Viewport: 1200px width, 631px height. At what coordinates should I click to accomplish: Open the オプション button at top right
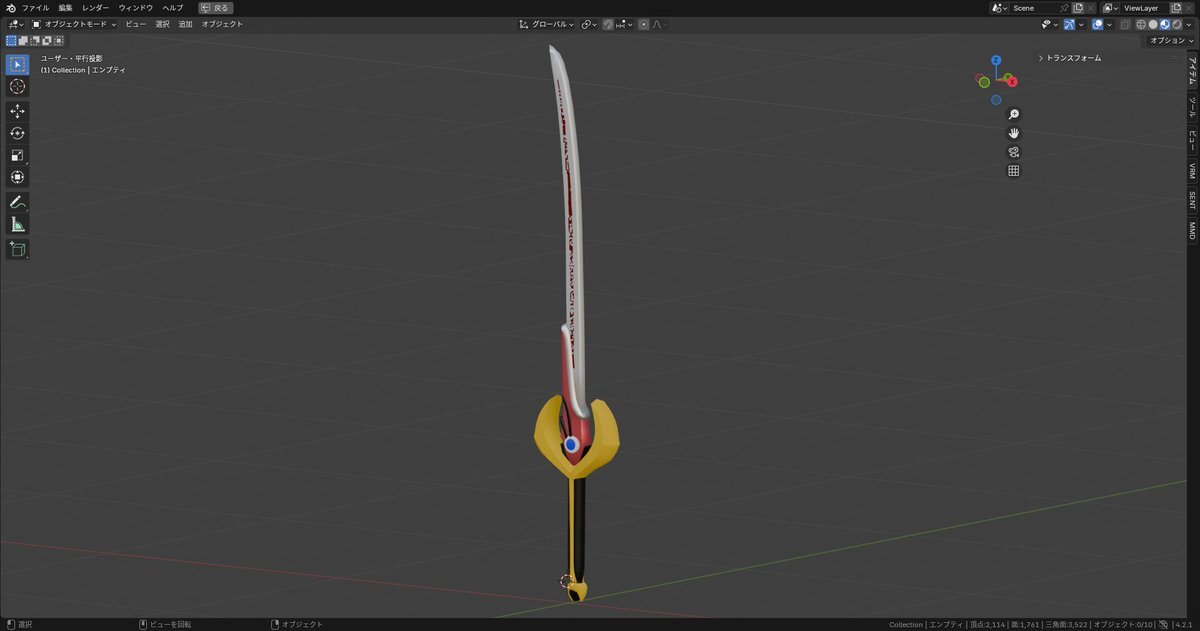[x=1170, y=40]
